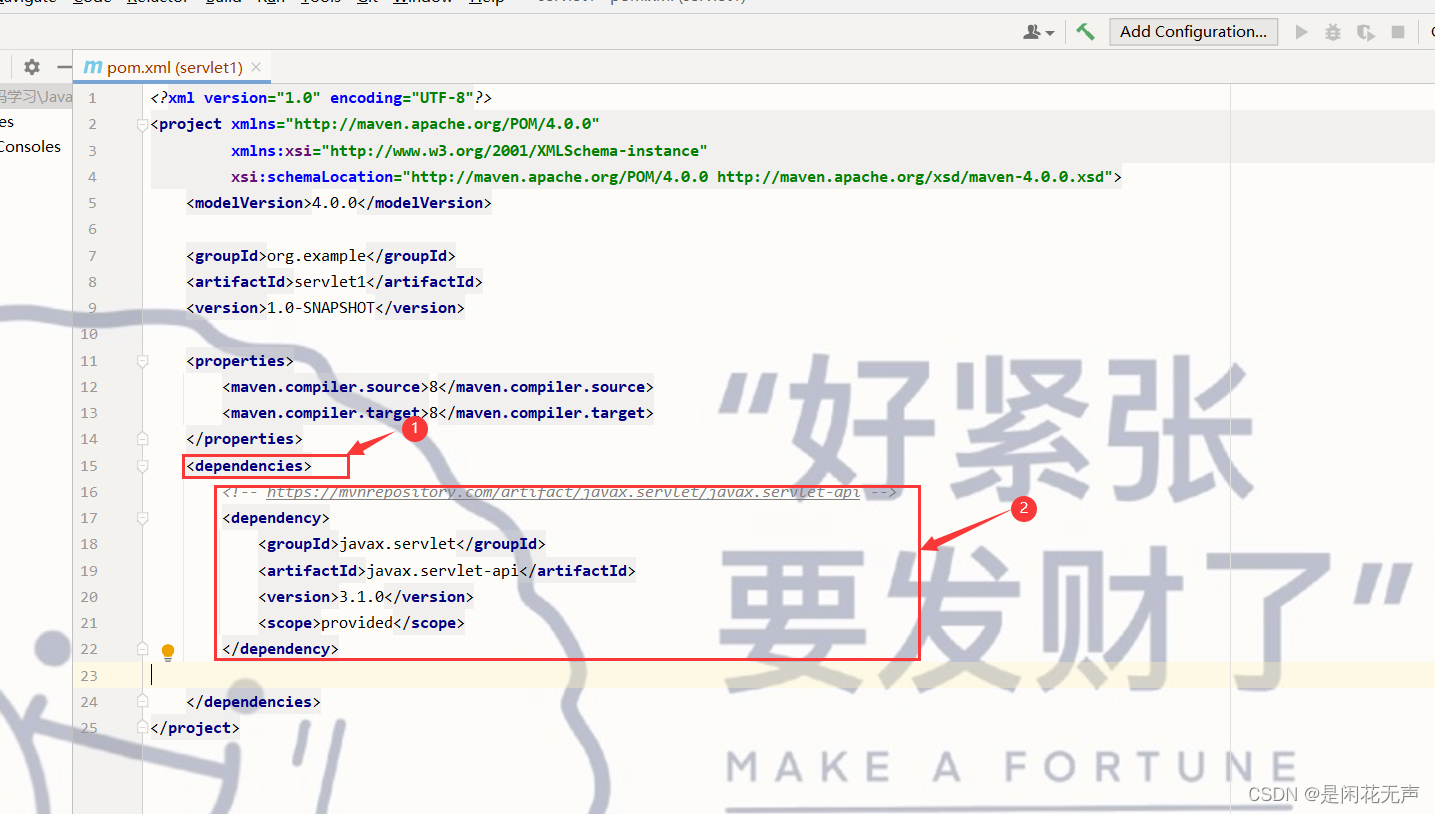Click the Build hammer icon
The height and width of the screenshot is (814, 1435).
pyautogui.click(x=1086, y=32)
